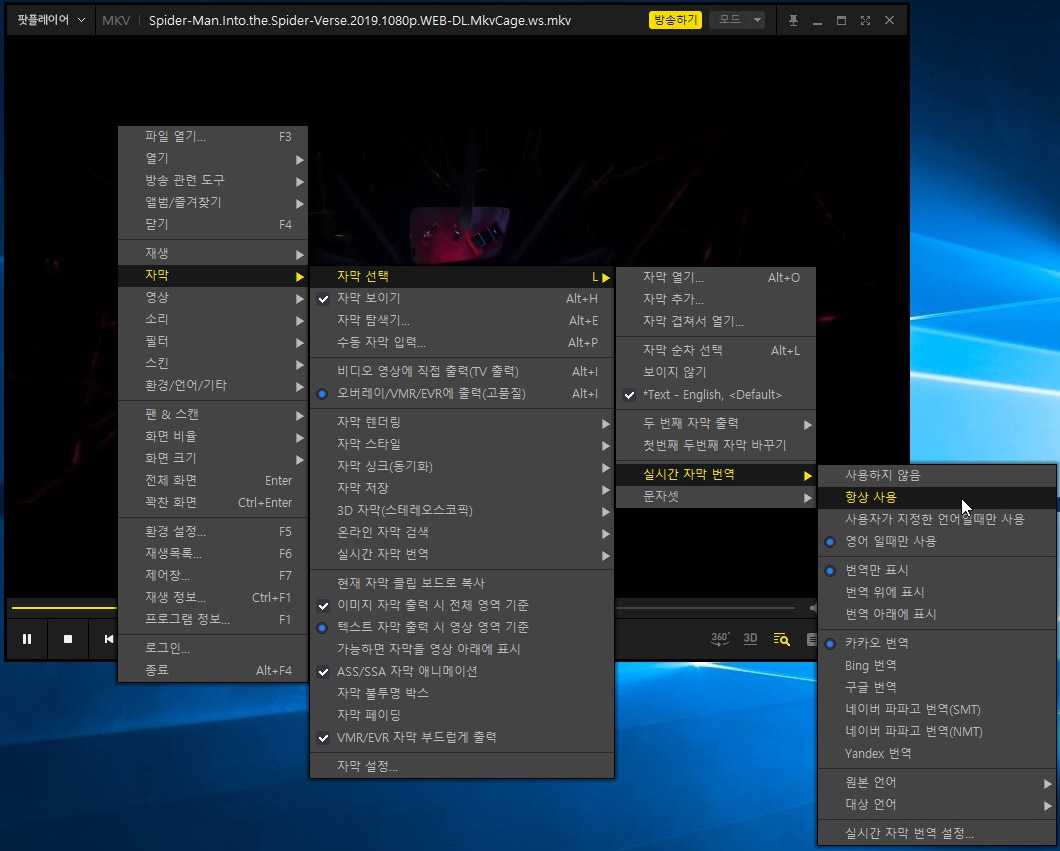Click the previous track button
This screenshot has height=851, width=1060.
point(107,639)
